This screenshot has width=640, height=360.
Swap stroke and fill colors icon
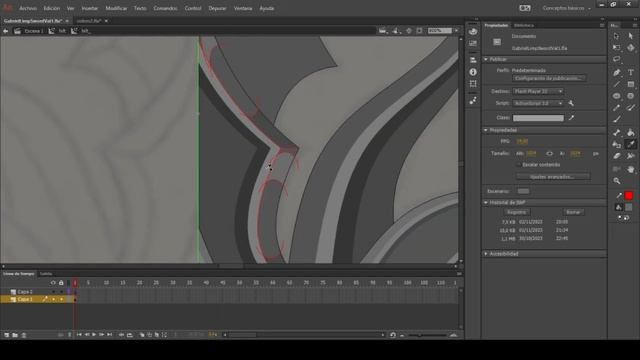click(x=627, y=218)
